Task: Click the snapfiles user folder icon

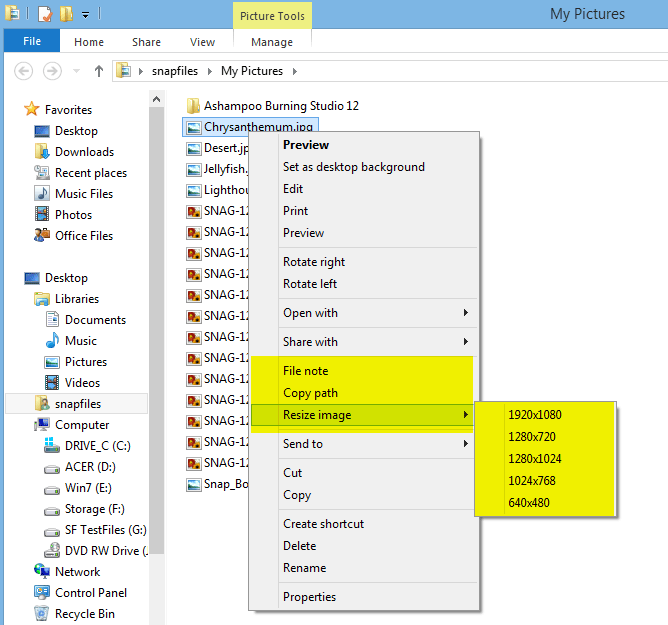Action: (42, 403)
